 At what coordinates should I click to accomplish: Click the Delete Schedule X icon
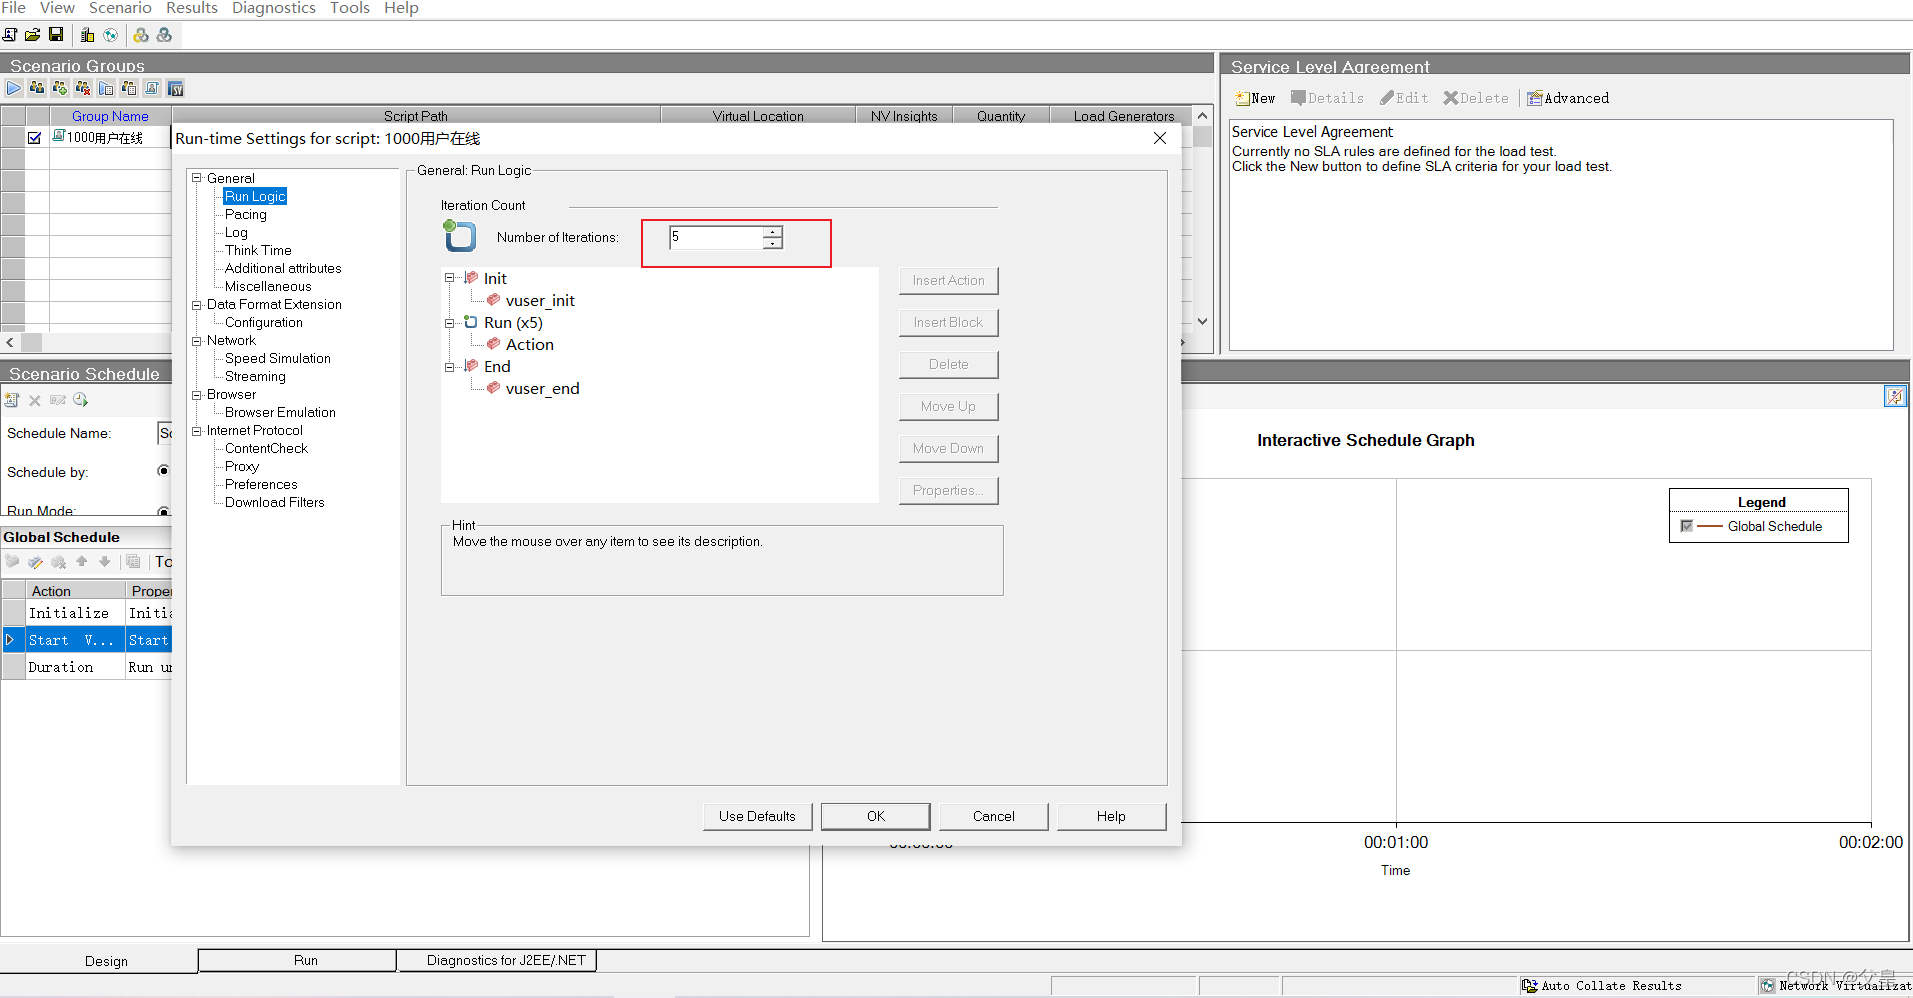[35, 400]
